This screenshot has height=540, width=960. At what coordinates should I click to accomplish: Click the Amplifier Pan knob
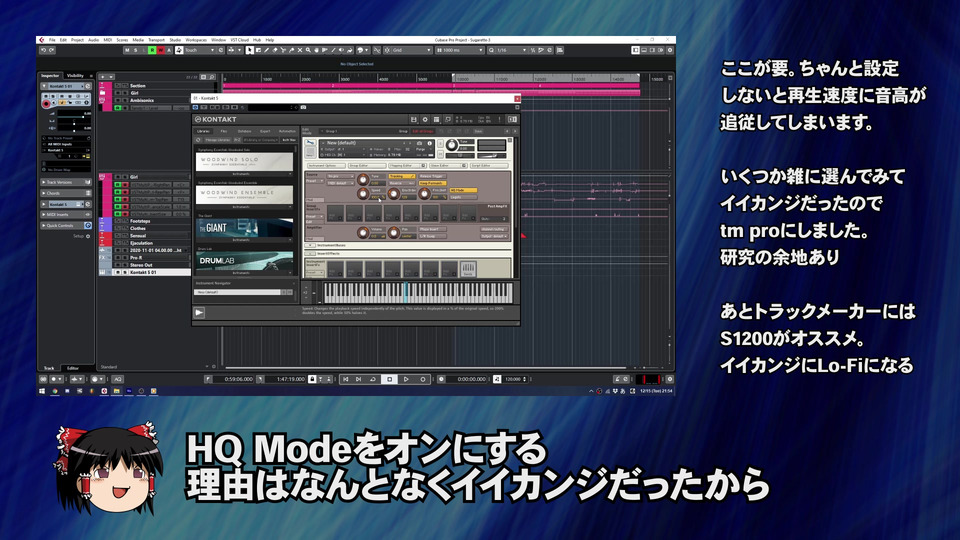pyautogui.click(x=394, y=233)
